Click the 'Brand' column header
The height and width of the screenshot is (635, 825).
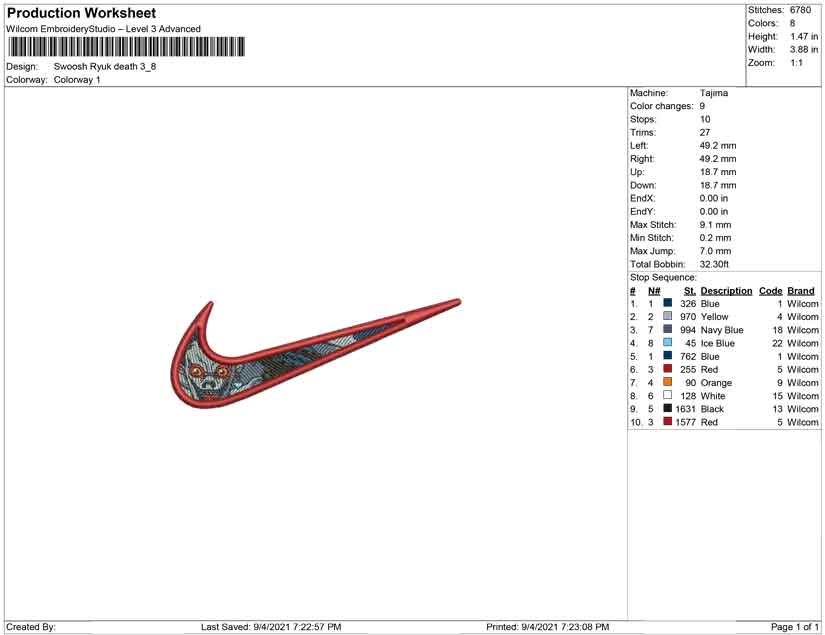coord(801,291)
